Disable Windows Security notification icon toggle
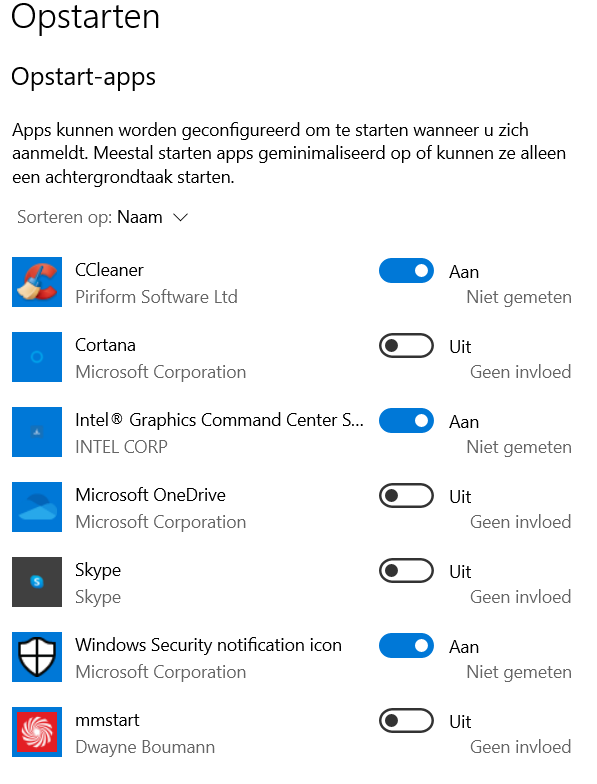597x784 pixels. [406, 646]
